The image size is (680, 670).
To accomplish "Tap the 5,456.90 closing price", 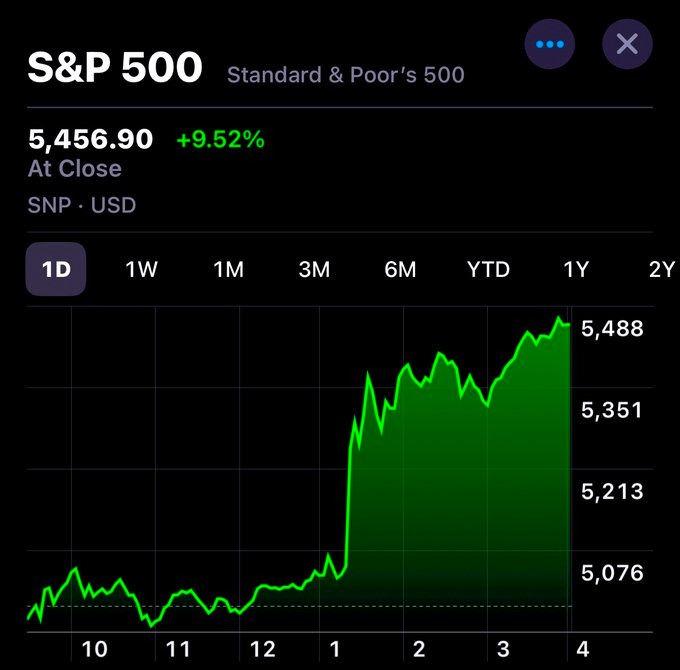I will tap(91, 140).
